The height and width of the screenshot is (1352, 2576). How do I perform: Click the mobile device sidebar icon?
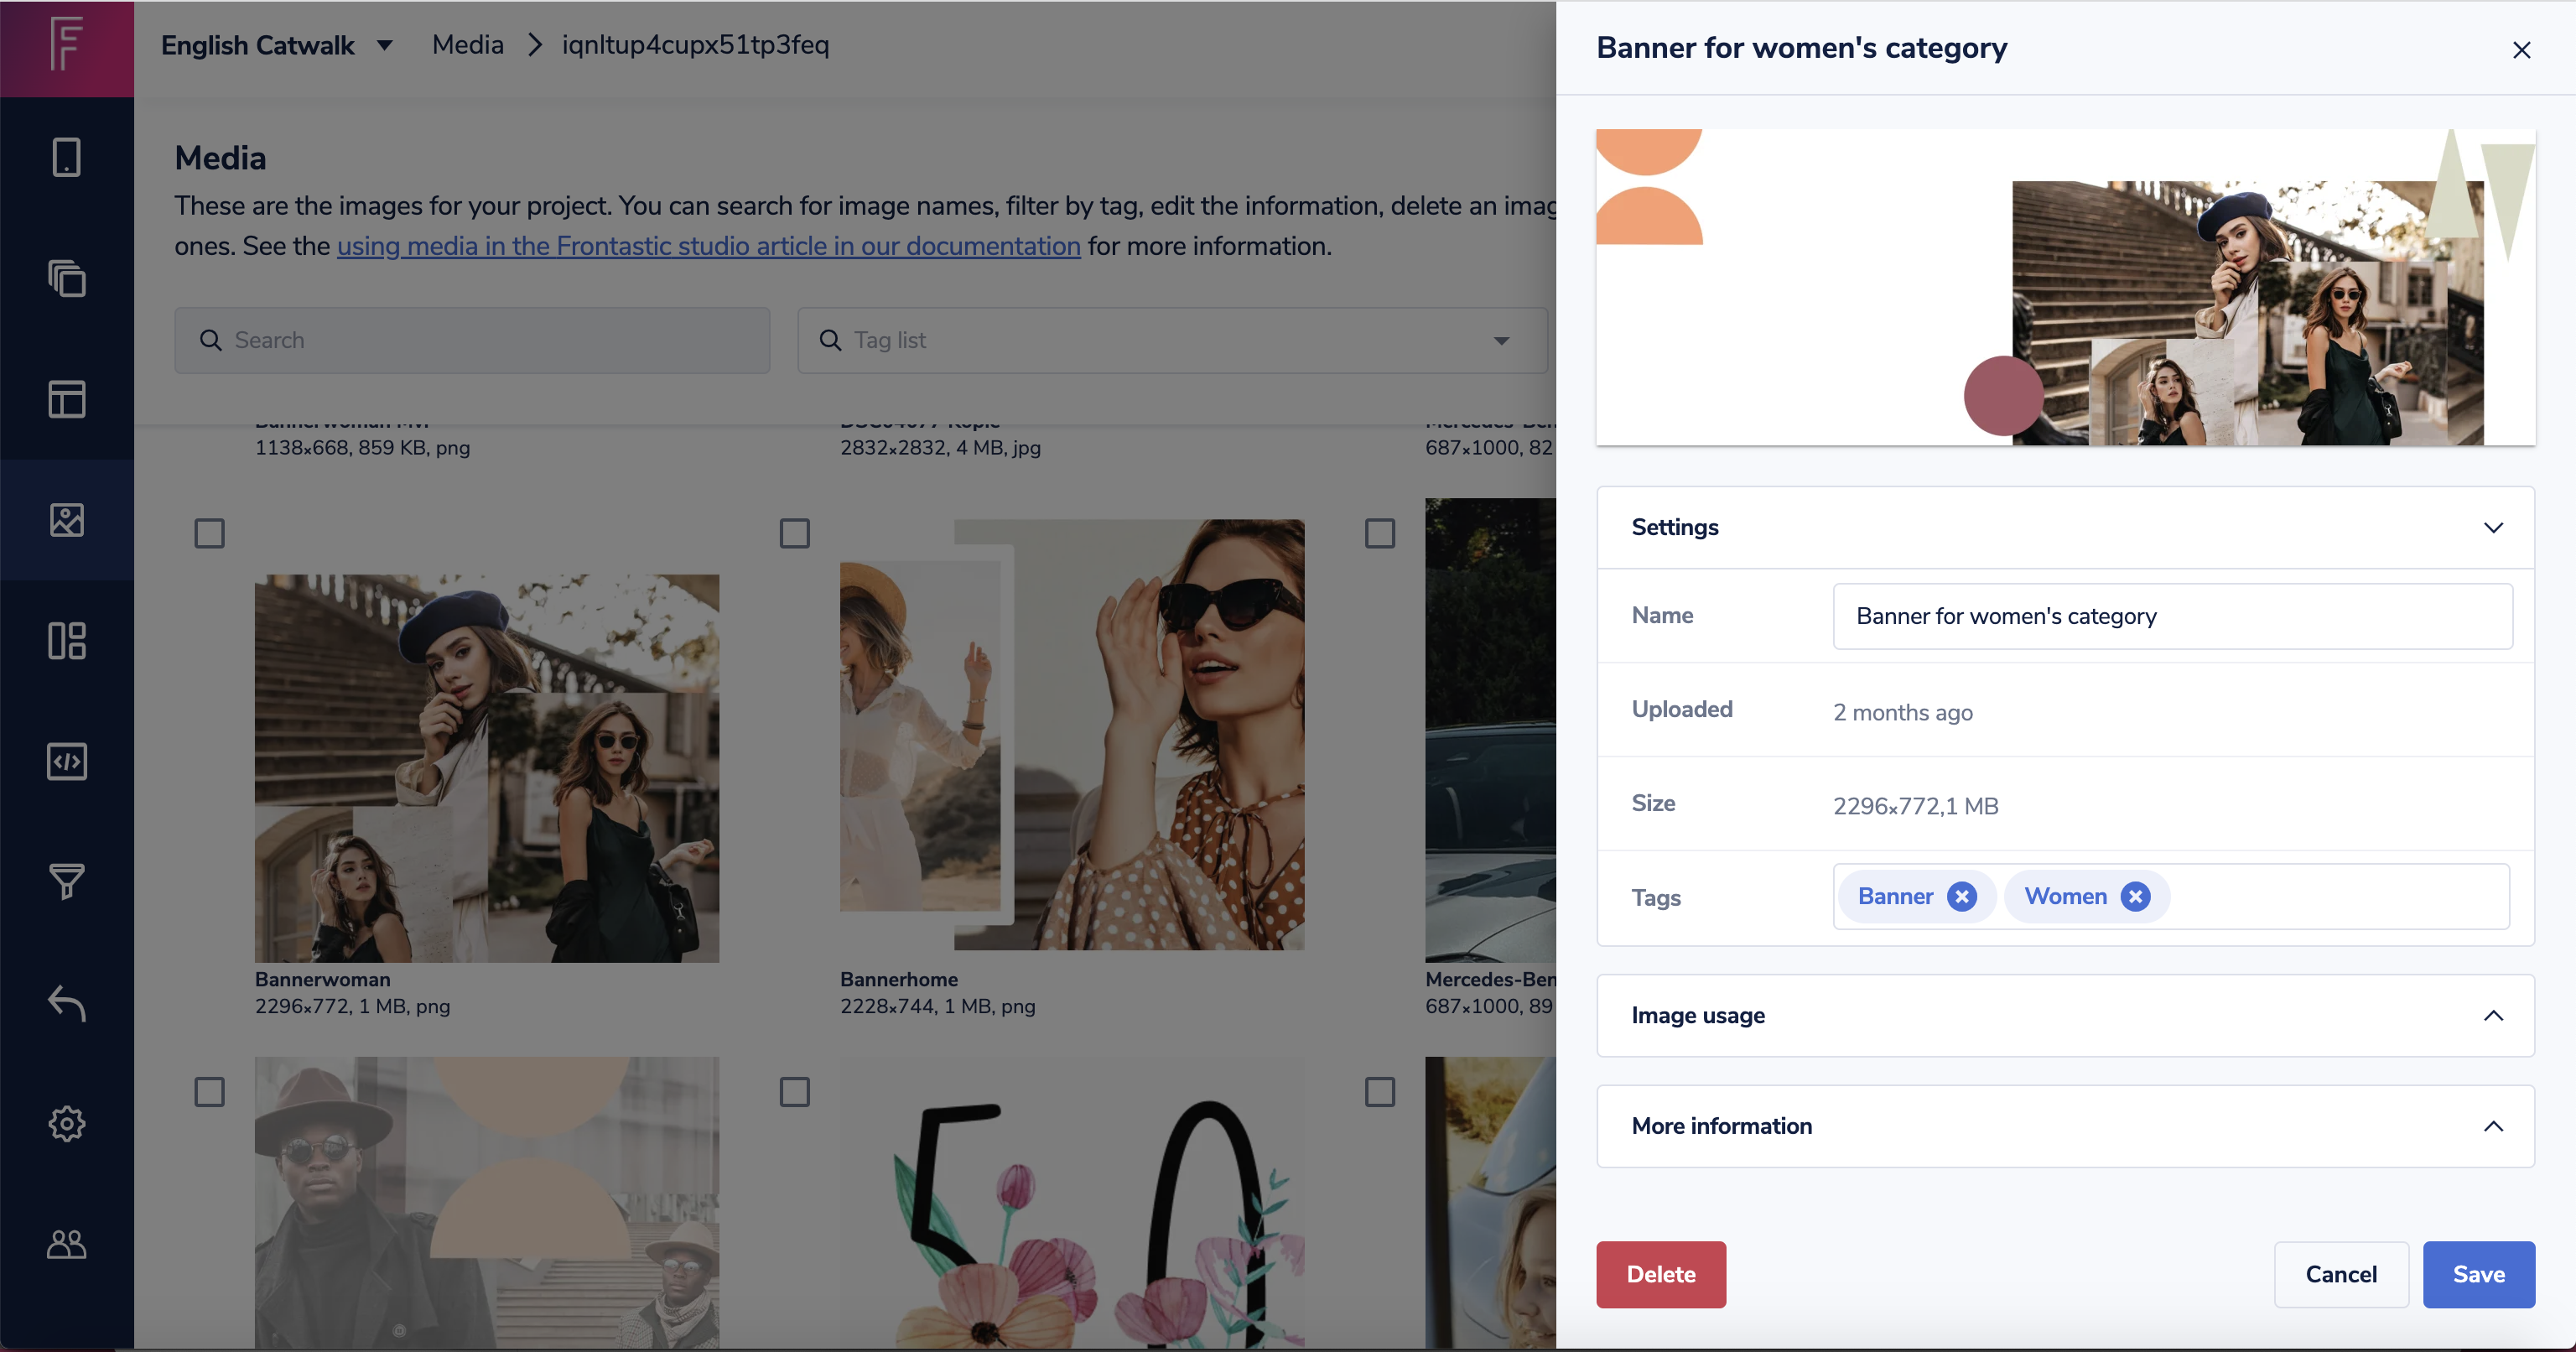click(67, 157)
